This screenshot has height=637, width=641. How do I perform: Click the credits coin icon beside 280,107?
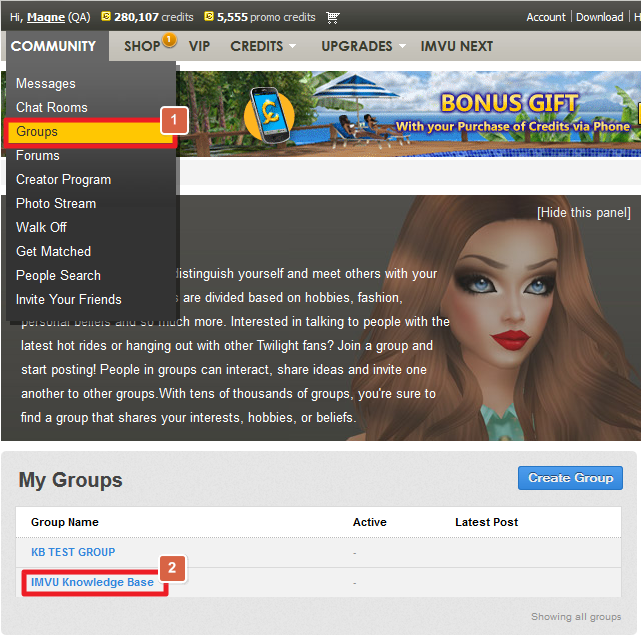pos(106,16)
